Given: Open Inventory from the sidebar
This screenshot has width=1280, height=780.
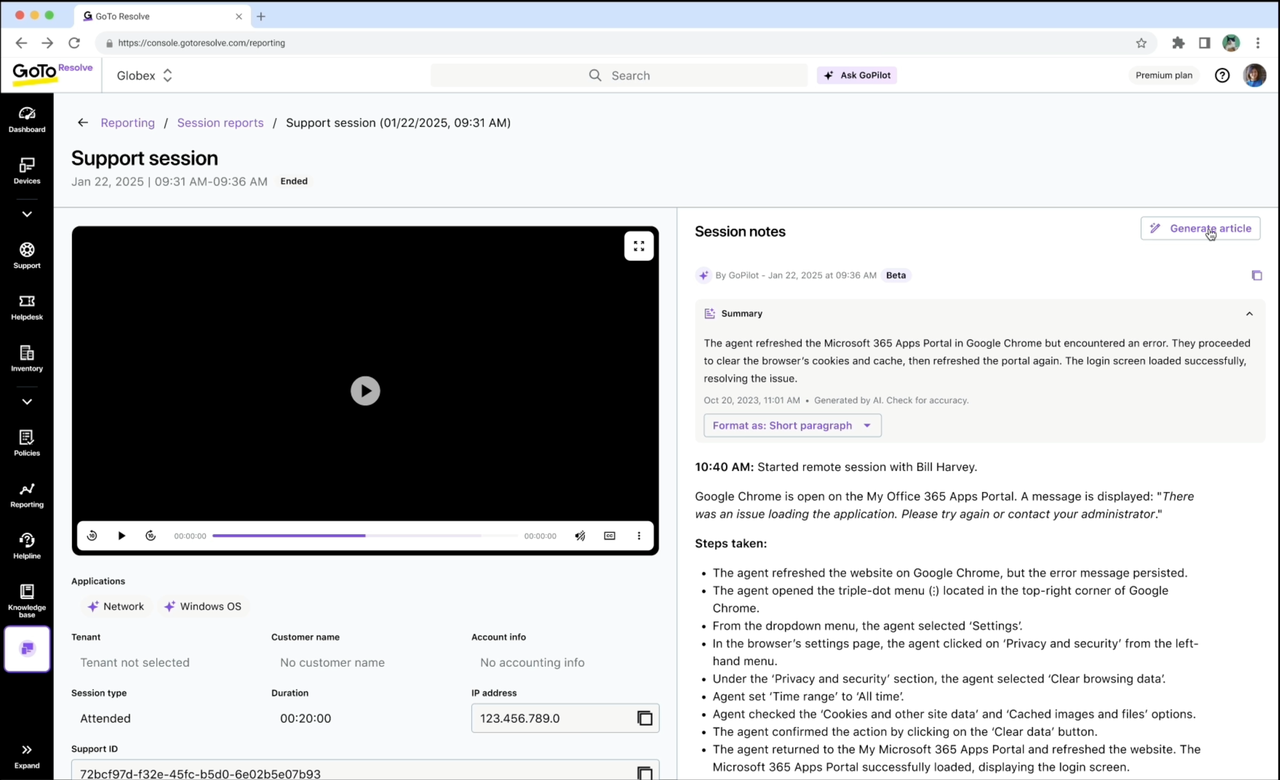Looking at the screenshot, I should point(27,359).
